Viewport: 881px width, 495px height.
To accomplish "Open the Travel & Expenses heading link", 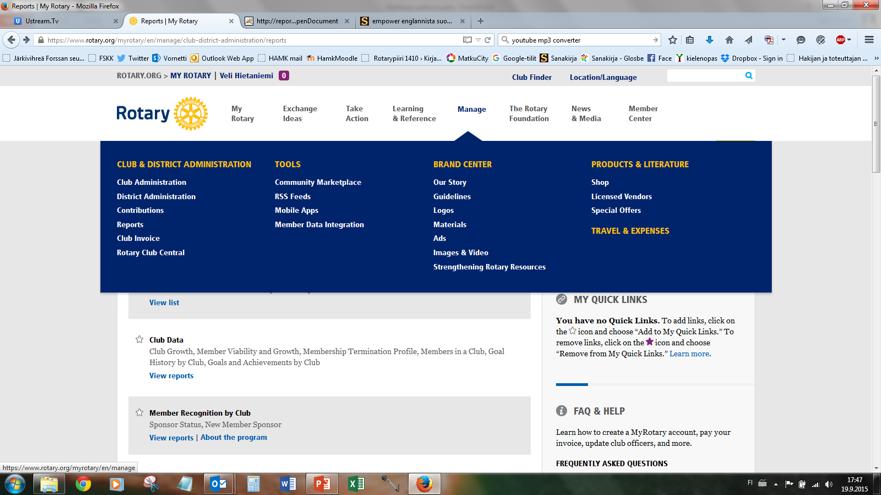I will pos(630,231).
